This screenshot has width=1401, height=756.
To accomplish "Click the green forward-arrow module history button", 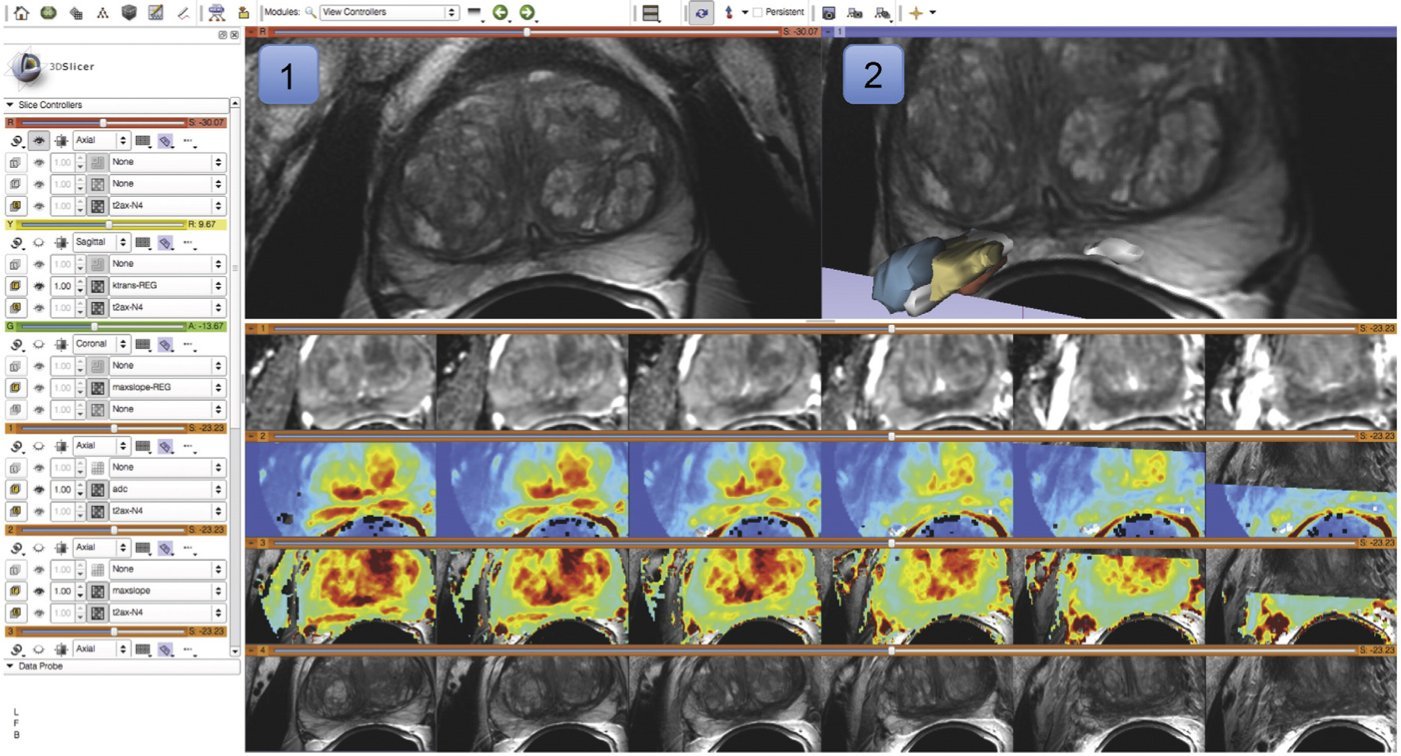I will tap(526, 13).
